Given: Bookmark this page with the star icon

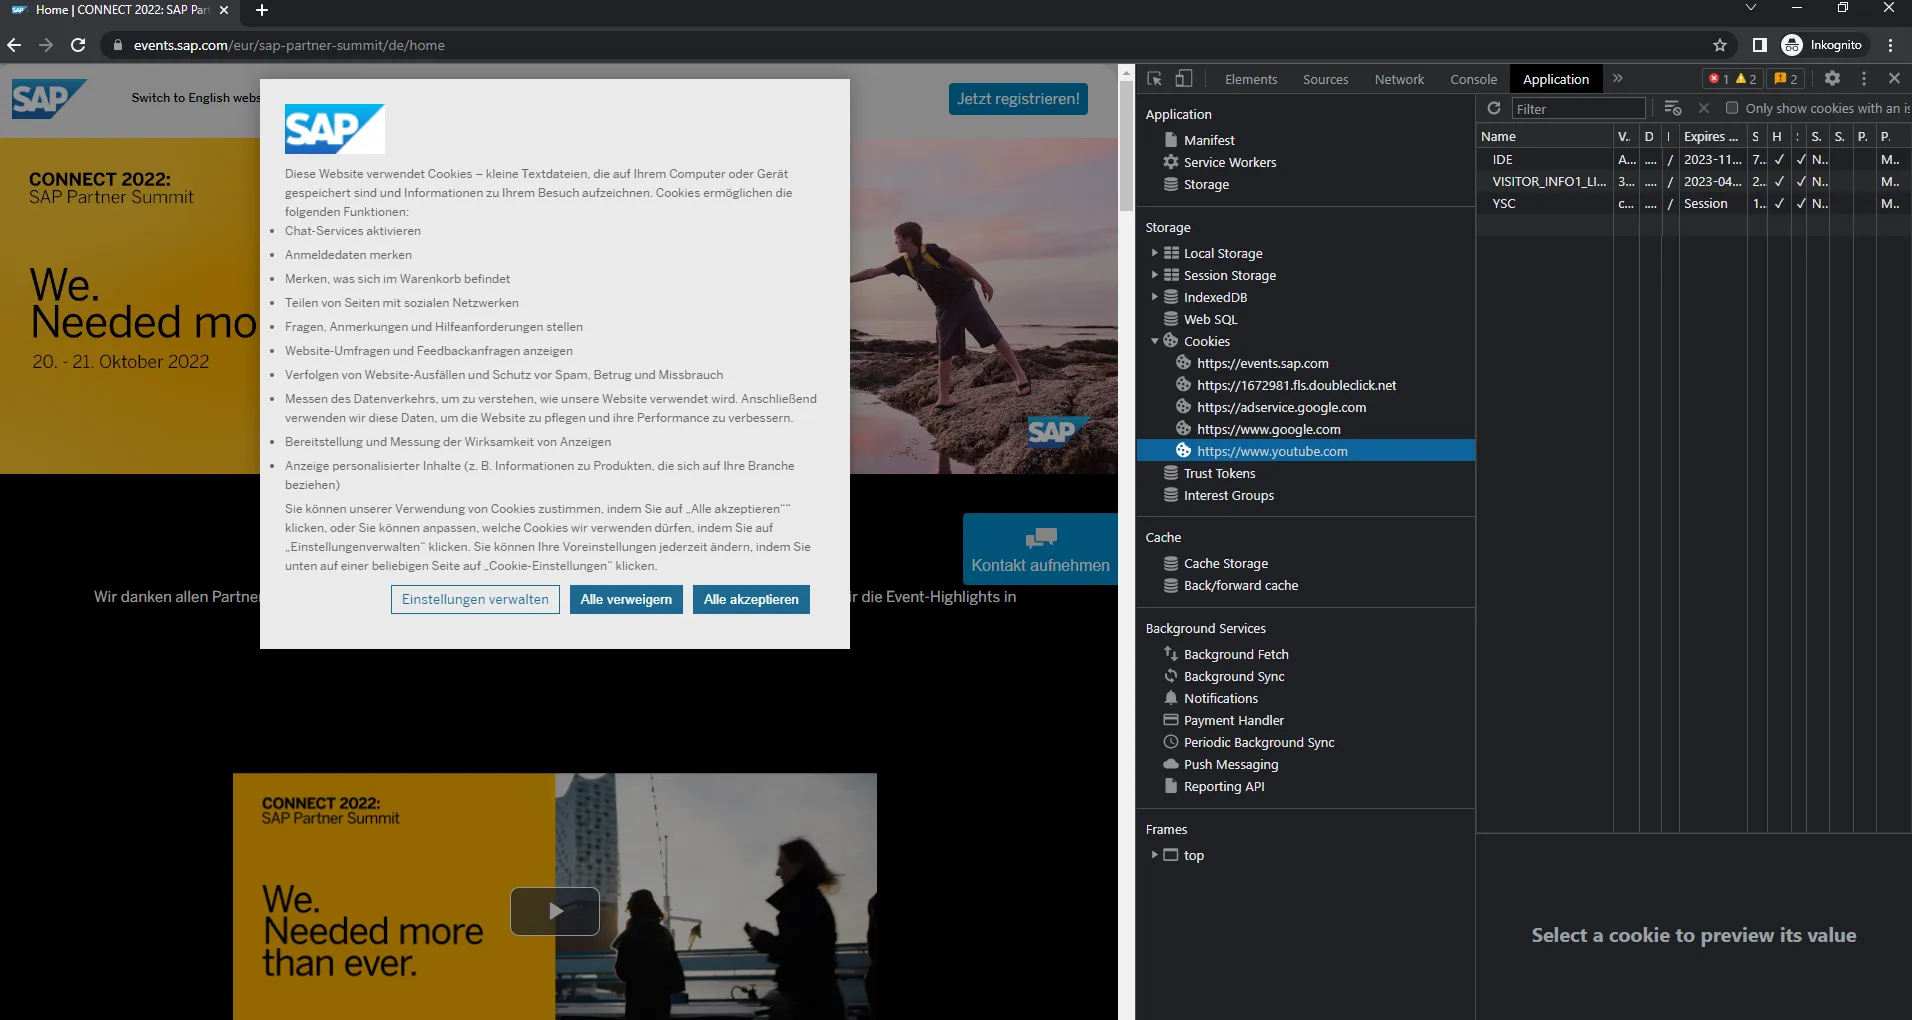Looking at the screenshot, I should click(1720, 45).
